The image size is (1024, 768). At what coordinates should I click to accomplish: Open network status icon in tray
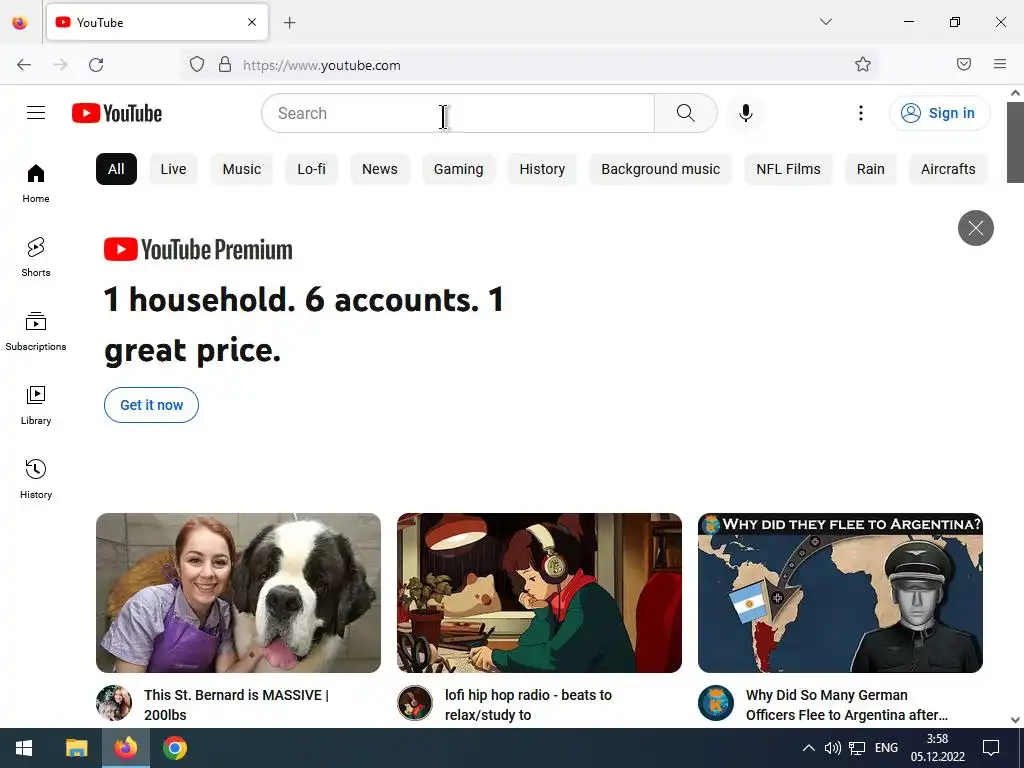(857, 748)
